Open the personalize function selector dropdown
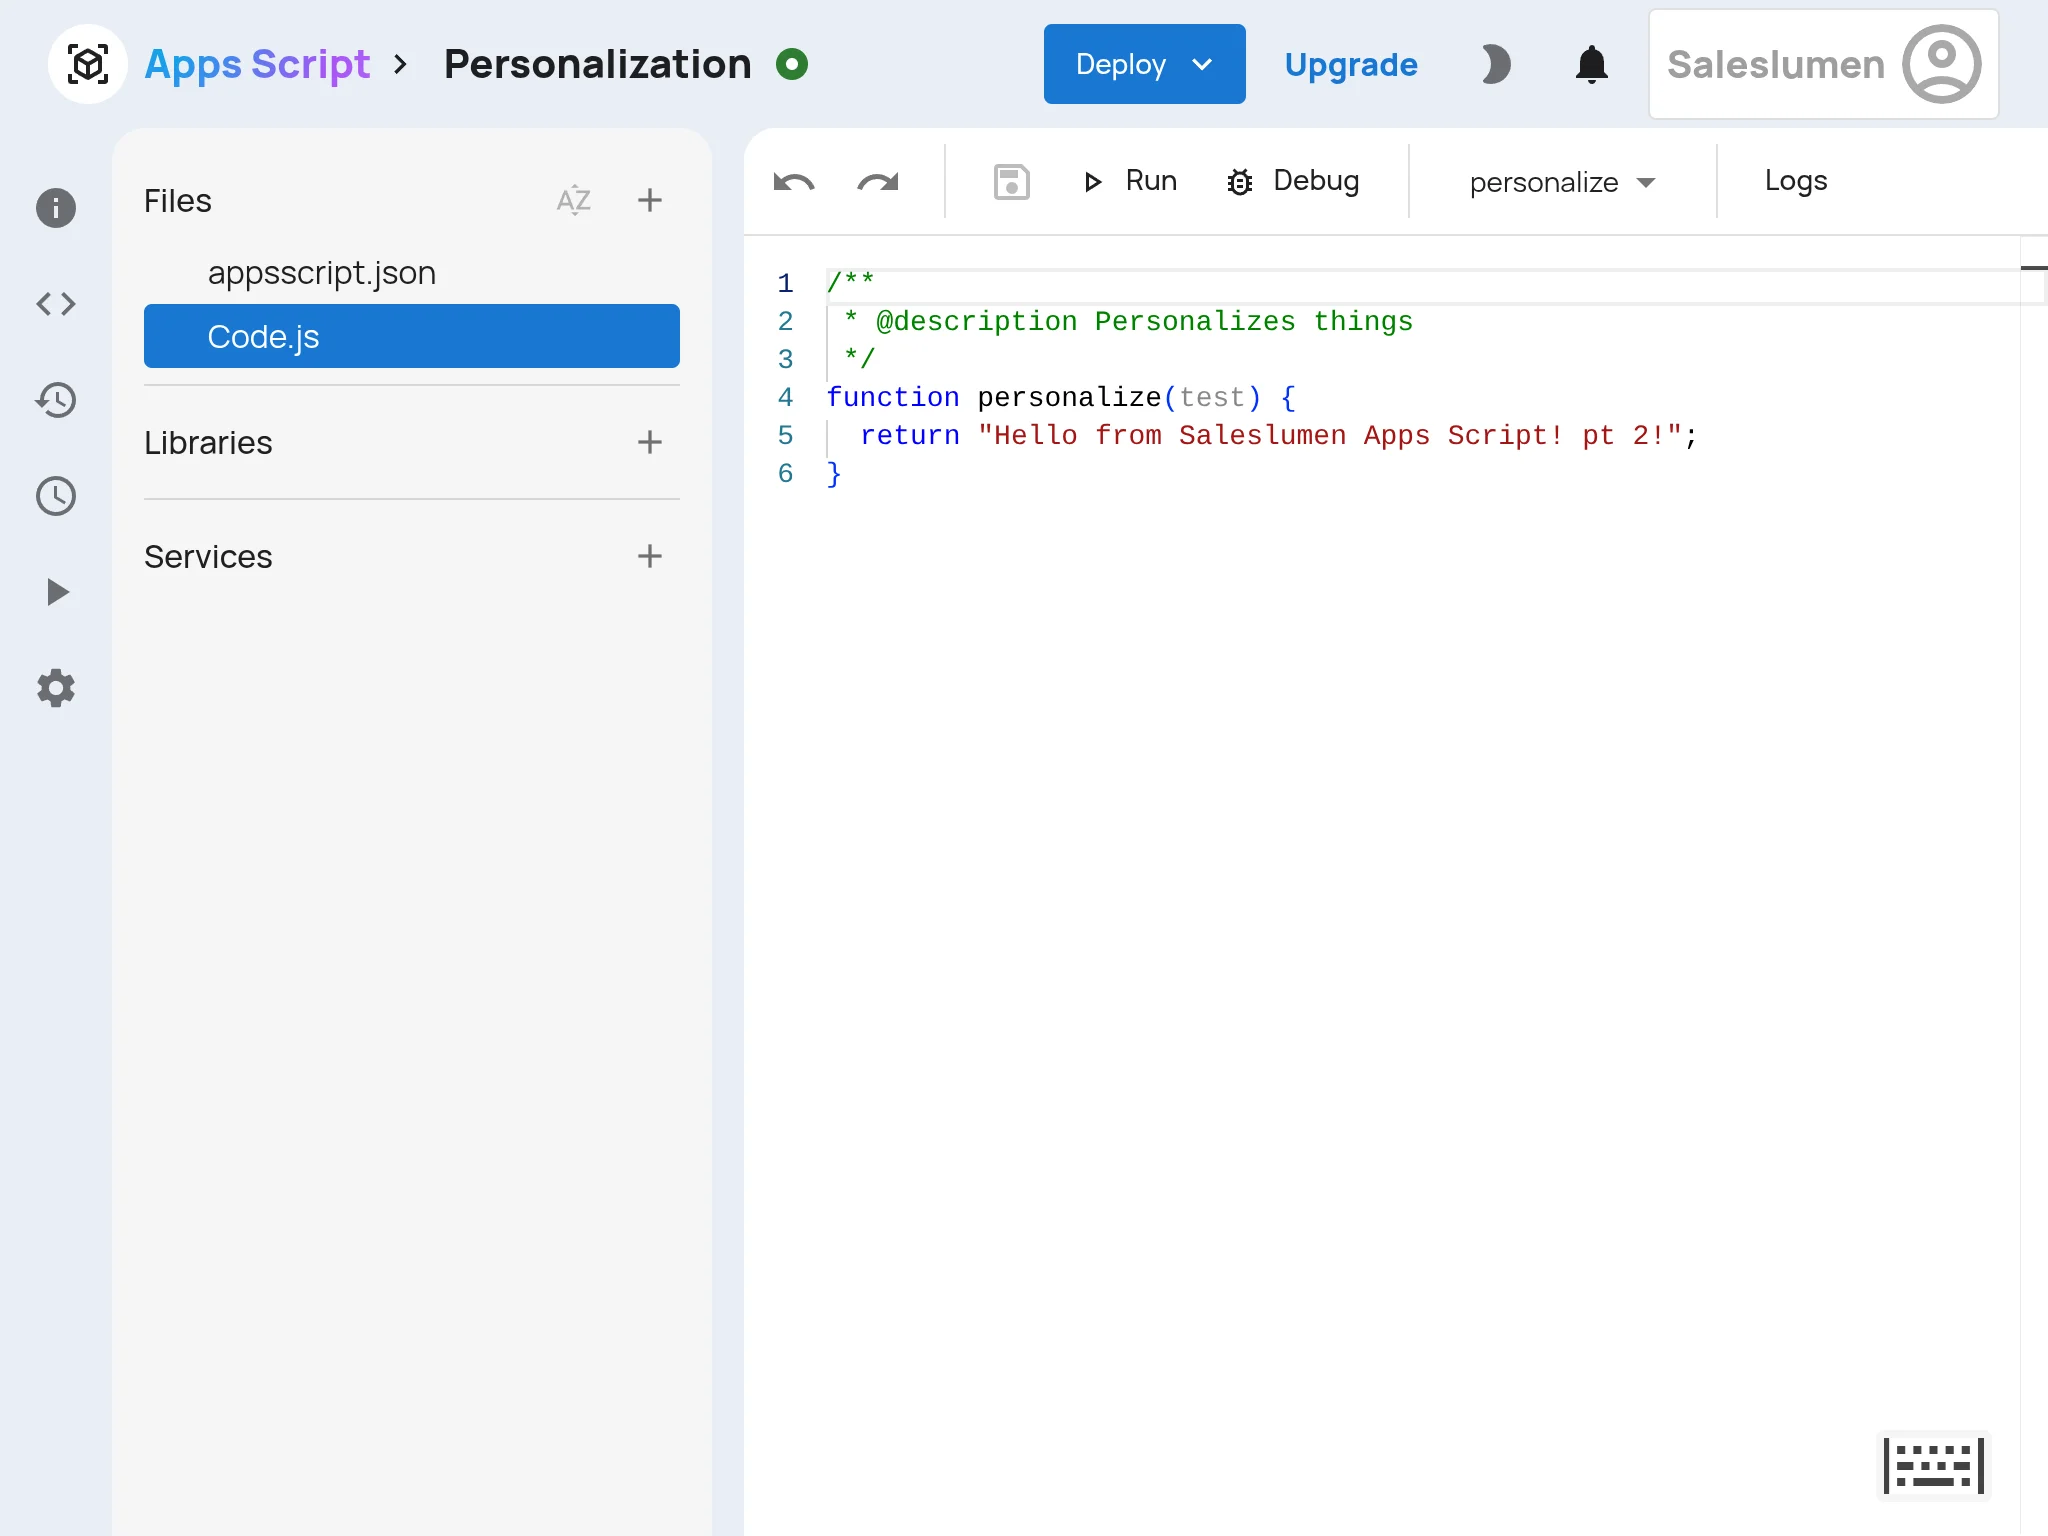The image size is (2048, 1536). (x=1562, y=182)
